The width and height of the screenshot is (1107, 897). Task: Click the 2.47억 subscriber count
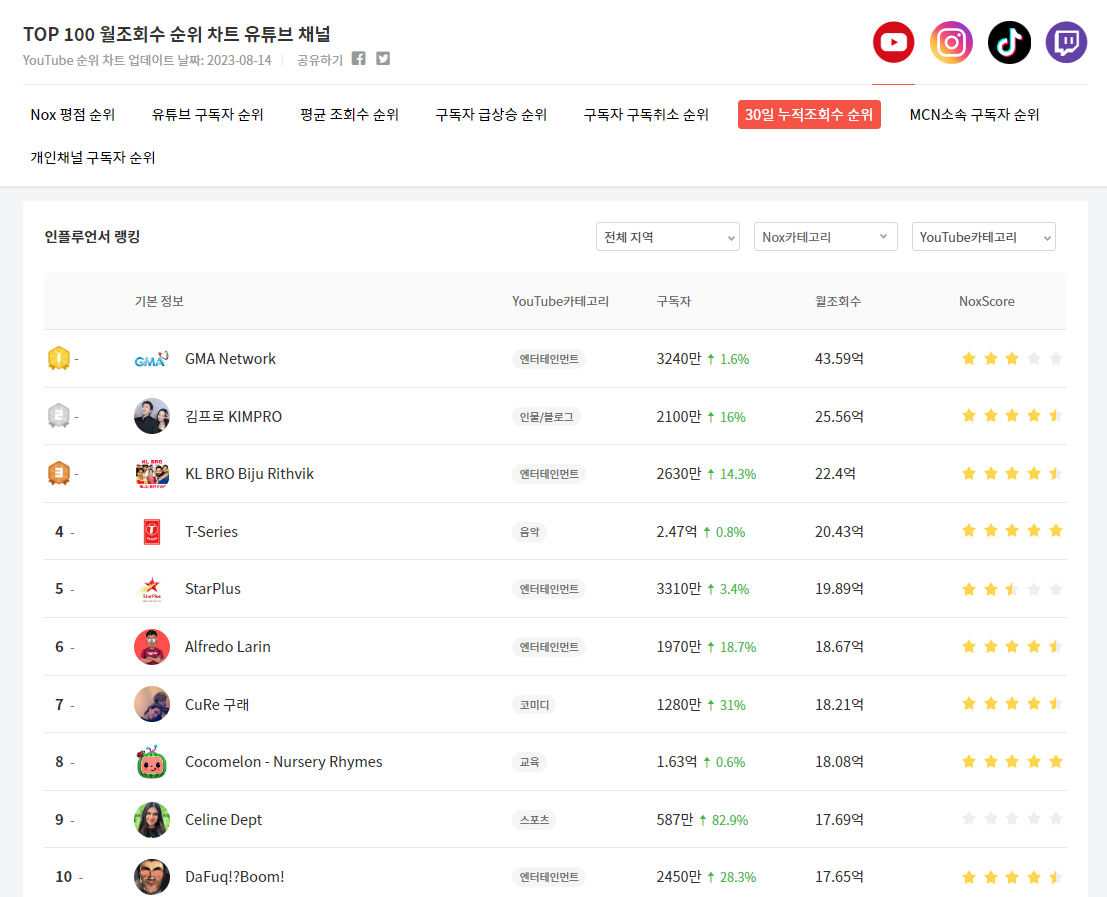click(676, 531)
